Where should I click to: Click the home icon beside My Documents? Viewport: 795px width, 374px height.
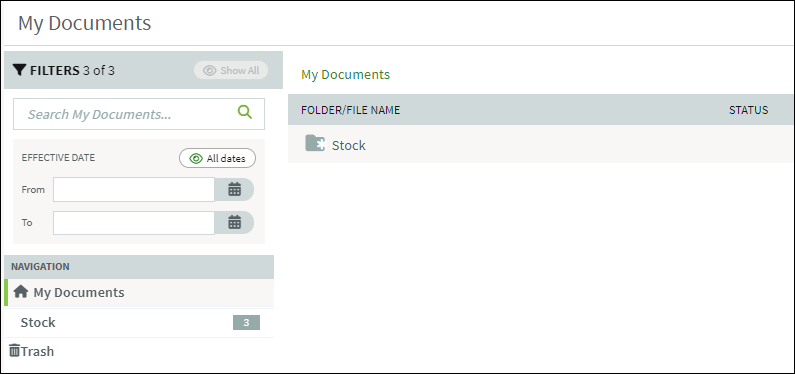[x=20, y=292]
